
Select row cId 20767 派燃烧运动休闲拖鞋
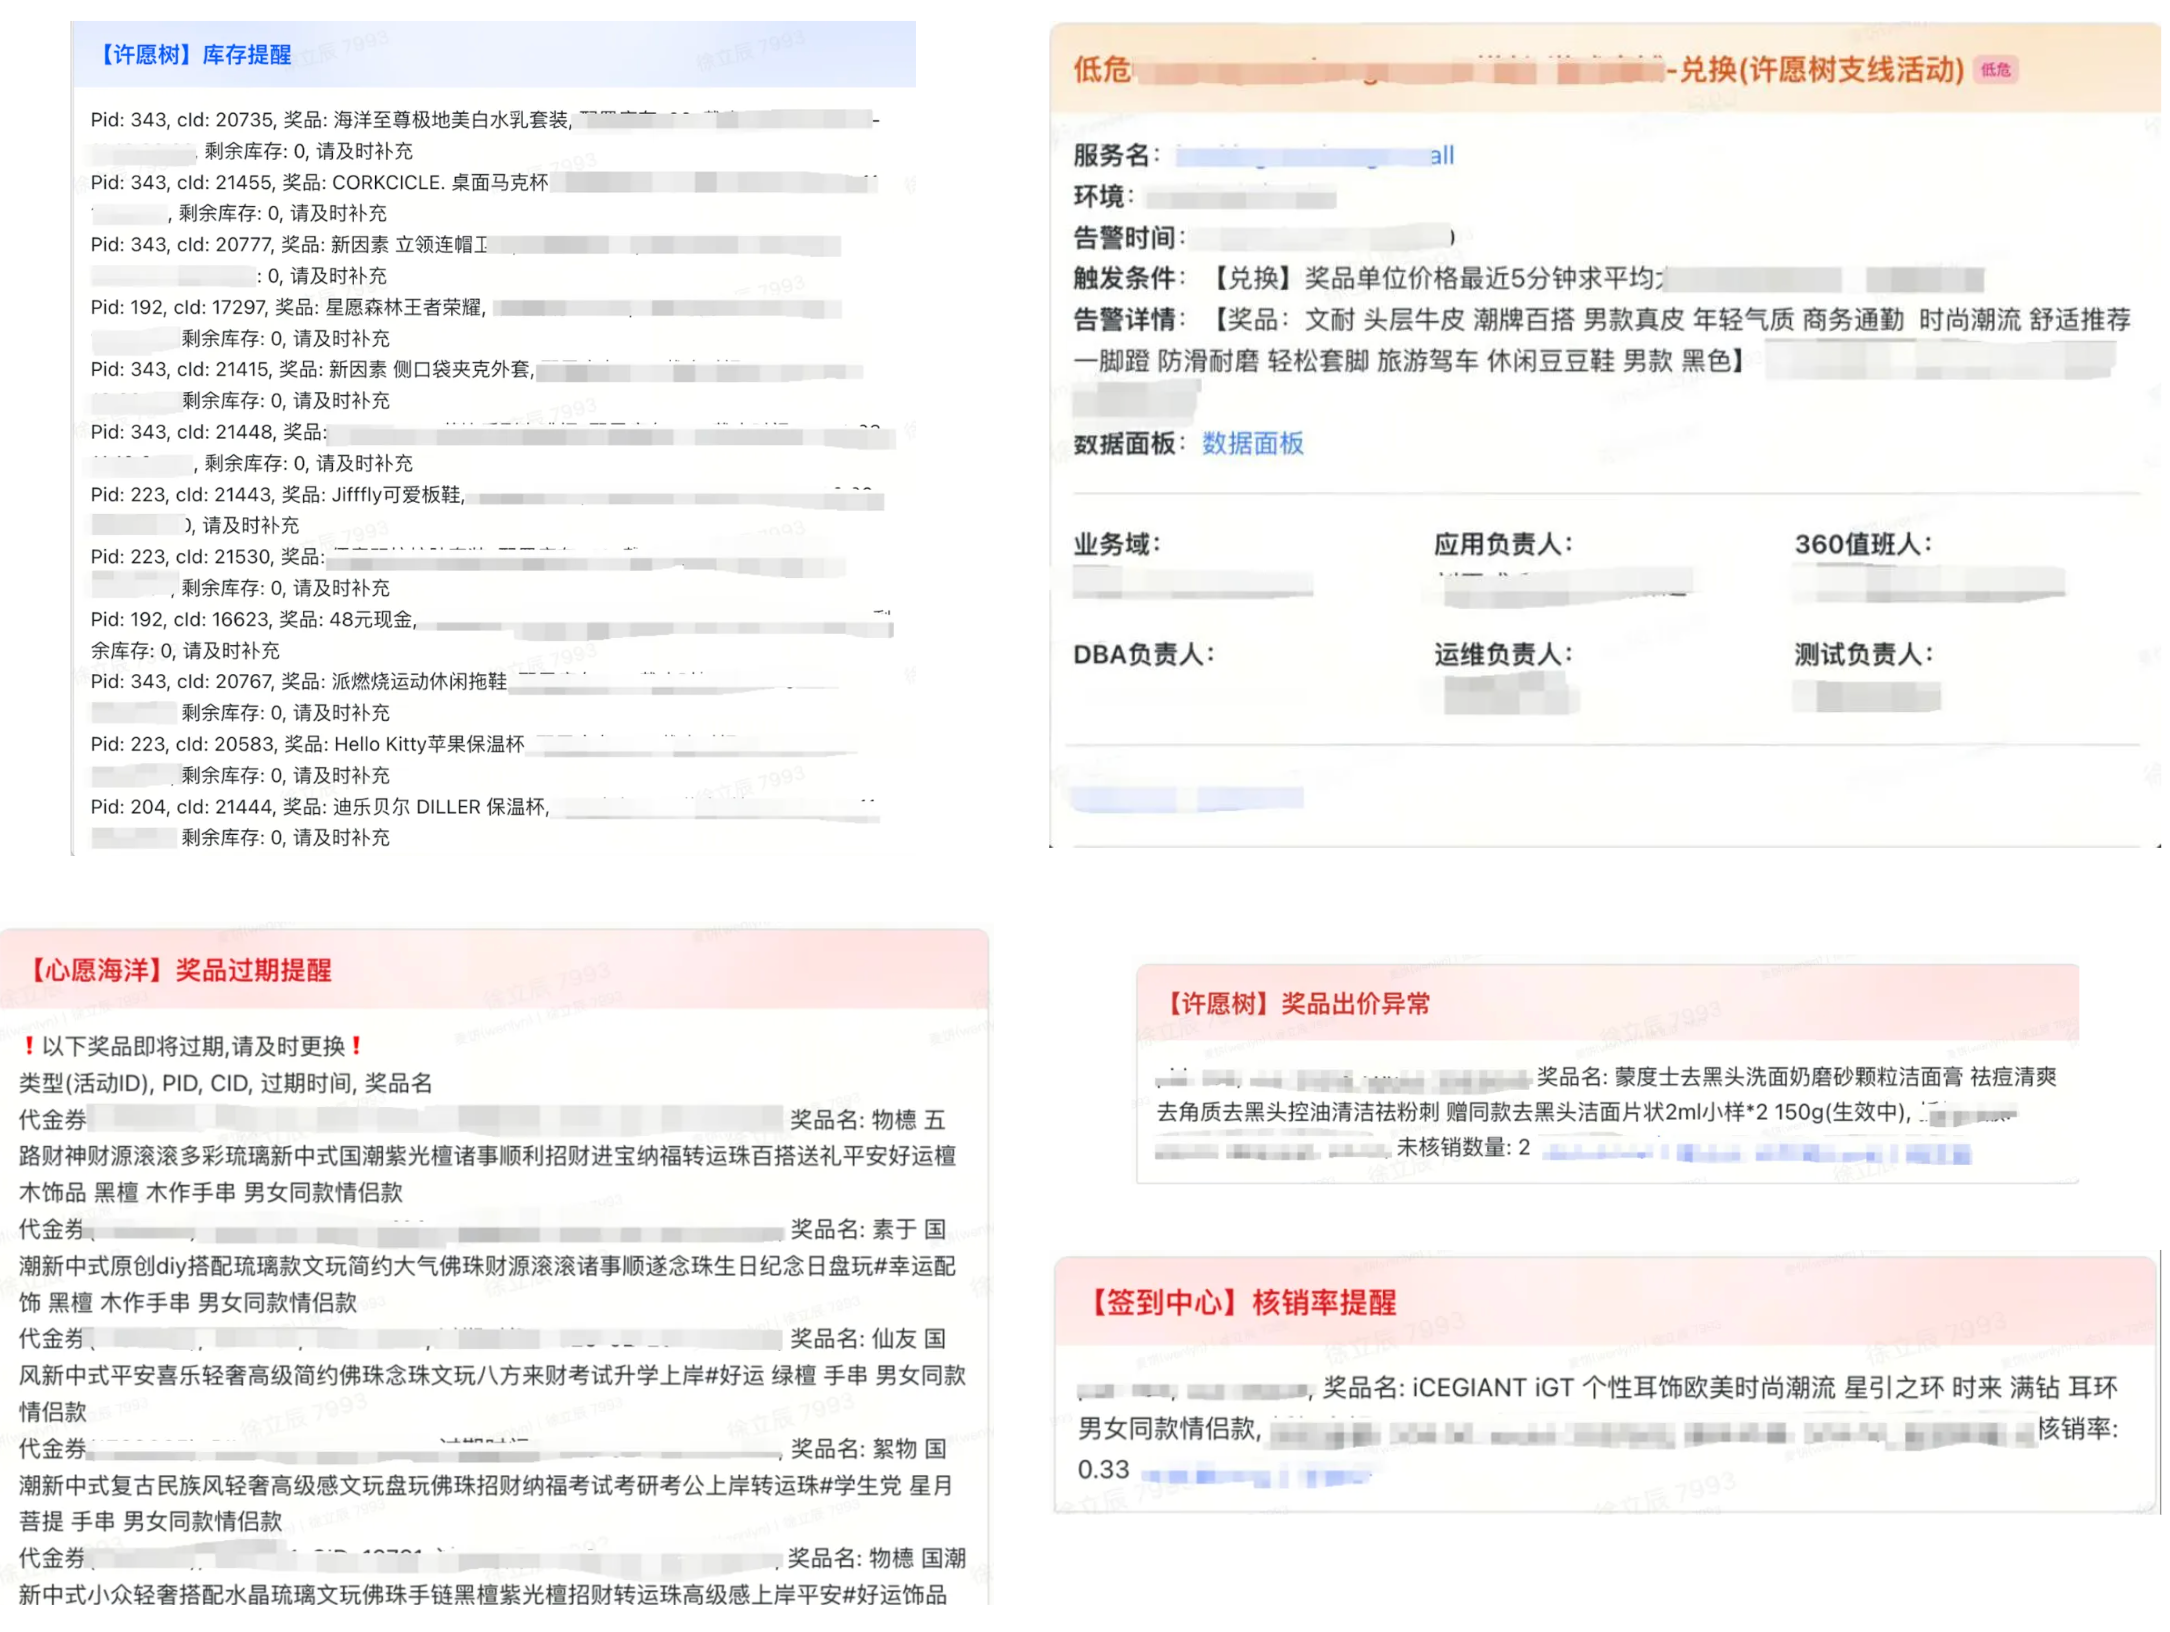tap(465, 696)
